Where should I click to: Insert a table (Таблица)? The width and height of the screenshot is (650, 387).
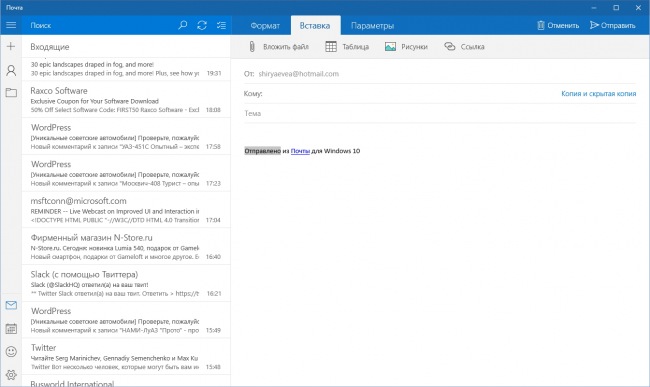pyautogui.click(x=347, y=47)
